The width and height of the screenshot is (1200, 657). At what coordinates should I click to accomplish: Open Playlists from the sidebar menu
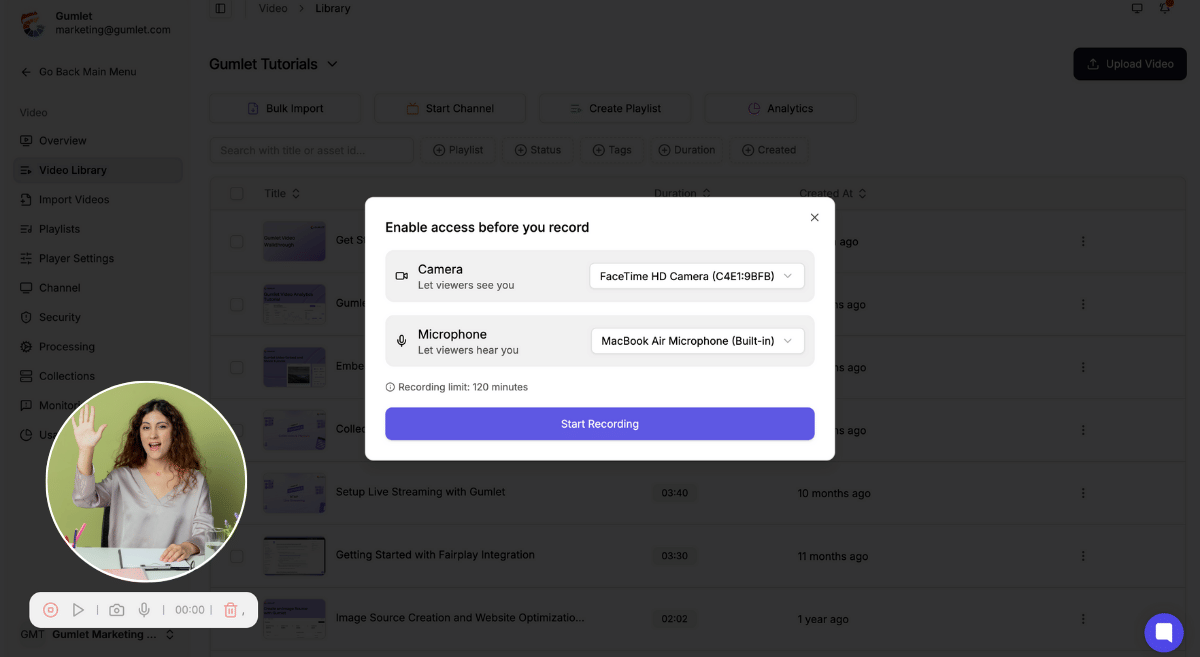click(x=59, y=229)
